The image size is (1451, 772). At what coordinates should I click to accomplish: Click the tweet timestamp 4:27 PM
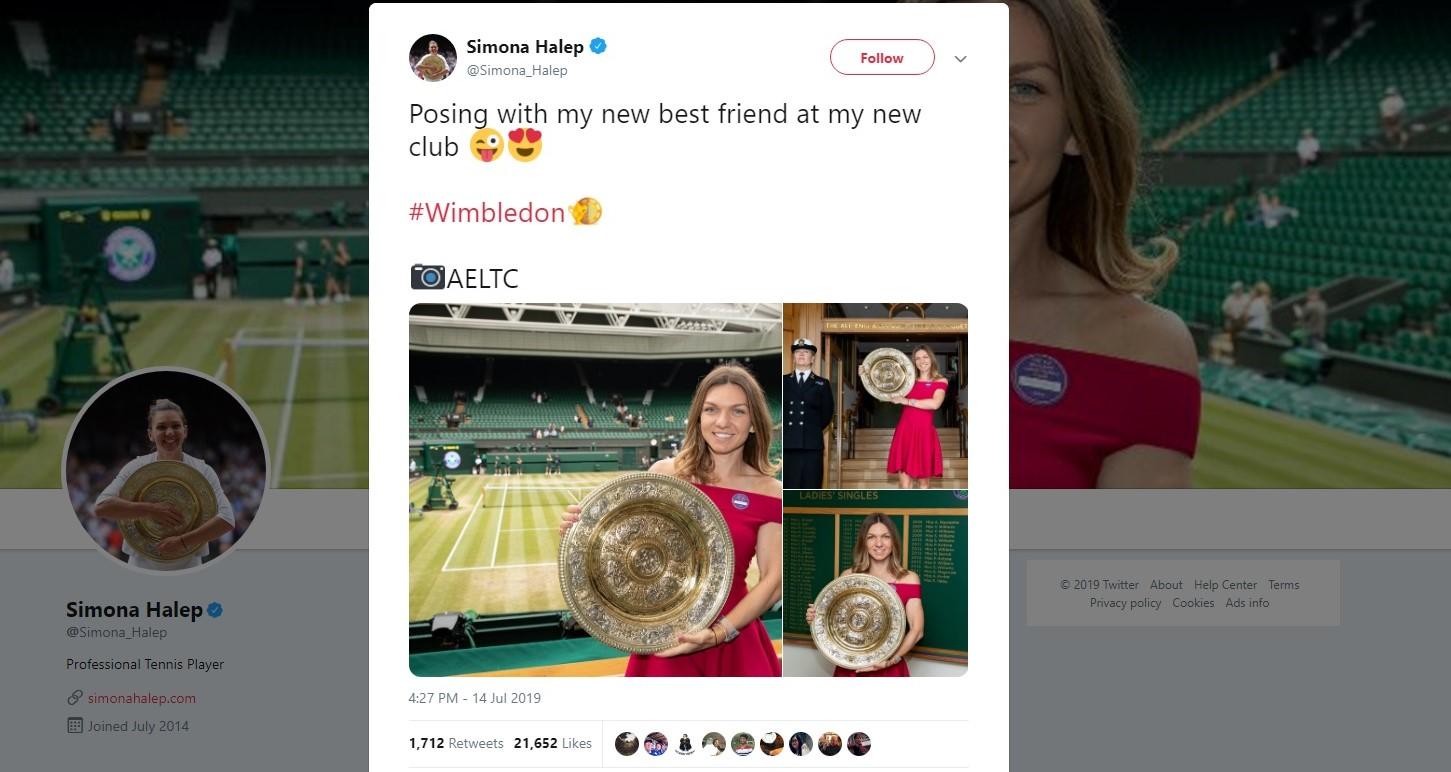(474, 698)
